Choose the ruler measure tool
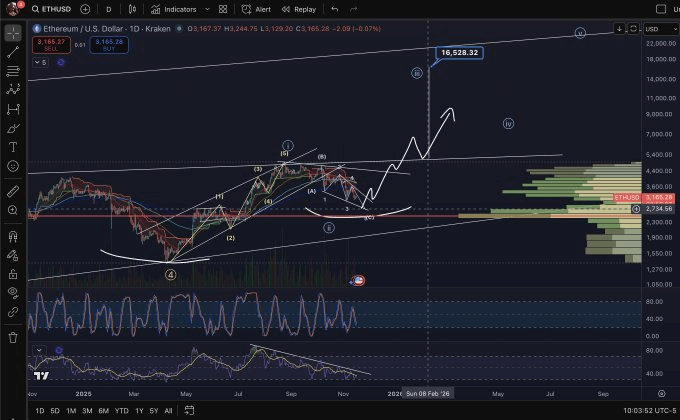 pyautogui.click(x=13, y=190)
